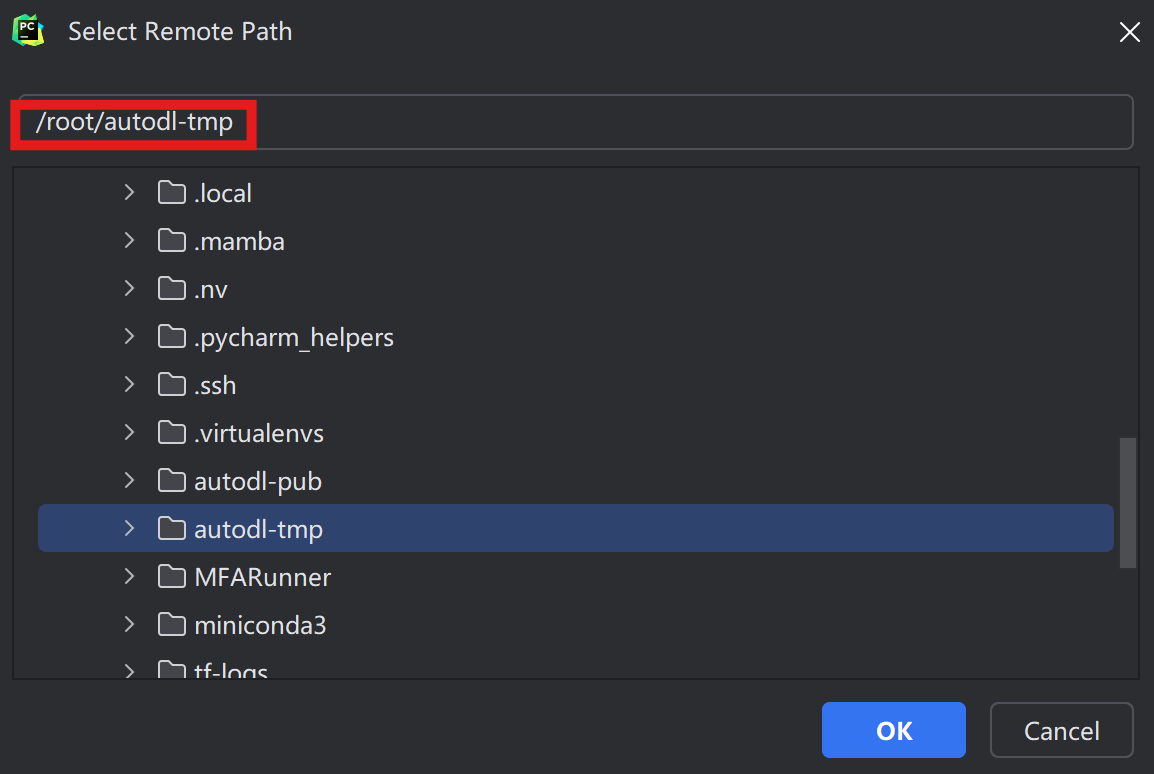Image resolution: width=1154 pixels, height=774 pixels.
Task: Expand the autodl-tmp folder chevron
Action: [x=129, y=529]
